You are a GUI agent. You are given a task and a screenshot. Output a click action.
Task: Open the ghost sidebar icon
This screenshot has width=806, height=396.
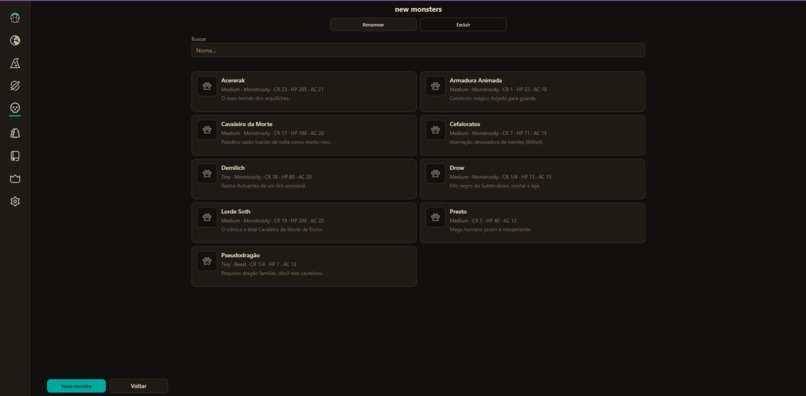[x=15, y=133]
